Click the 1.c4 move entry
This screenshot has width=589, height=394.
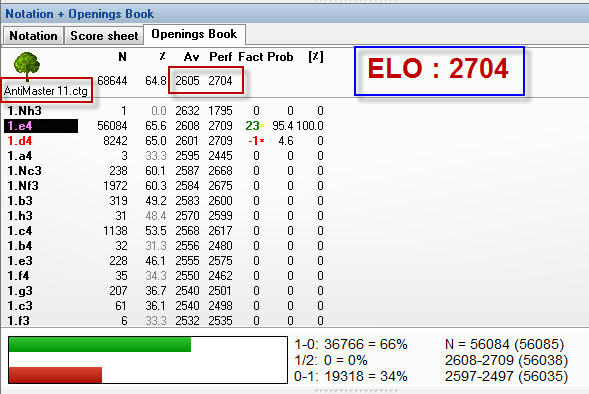(20, 231)
